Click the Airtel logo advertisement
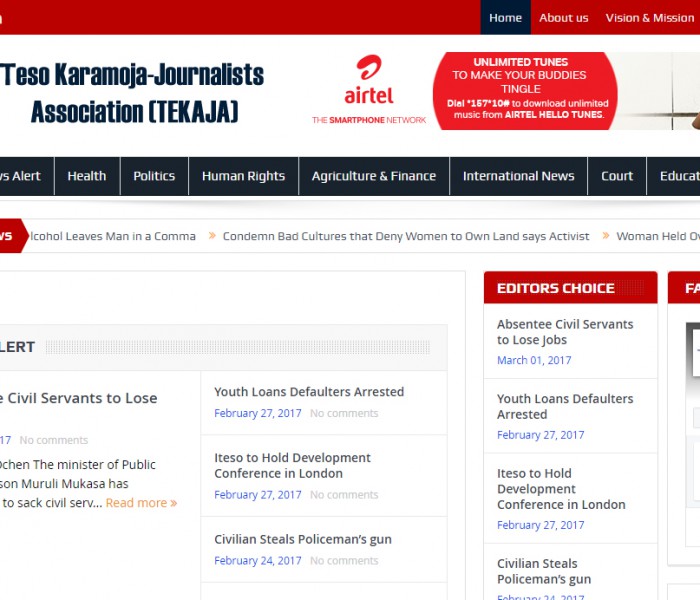This screenshot has height=600, width=700. [369, 89]
